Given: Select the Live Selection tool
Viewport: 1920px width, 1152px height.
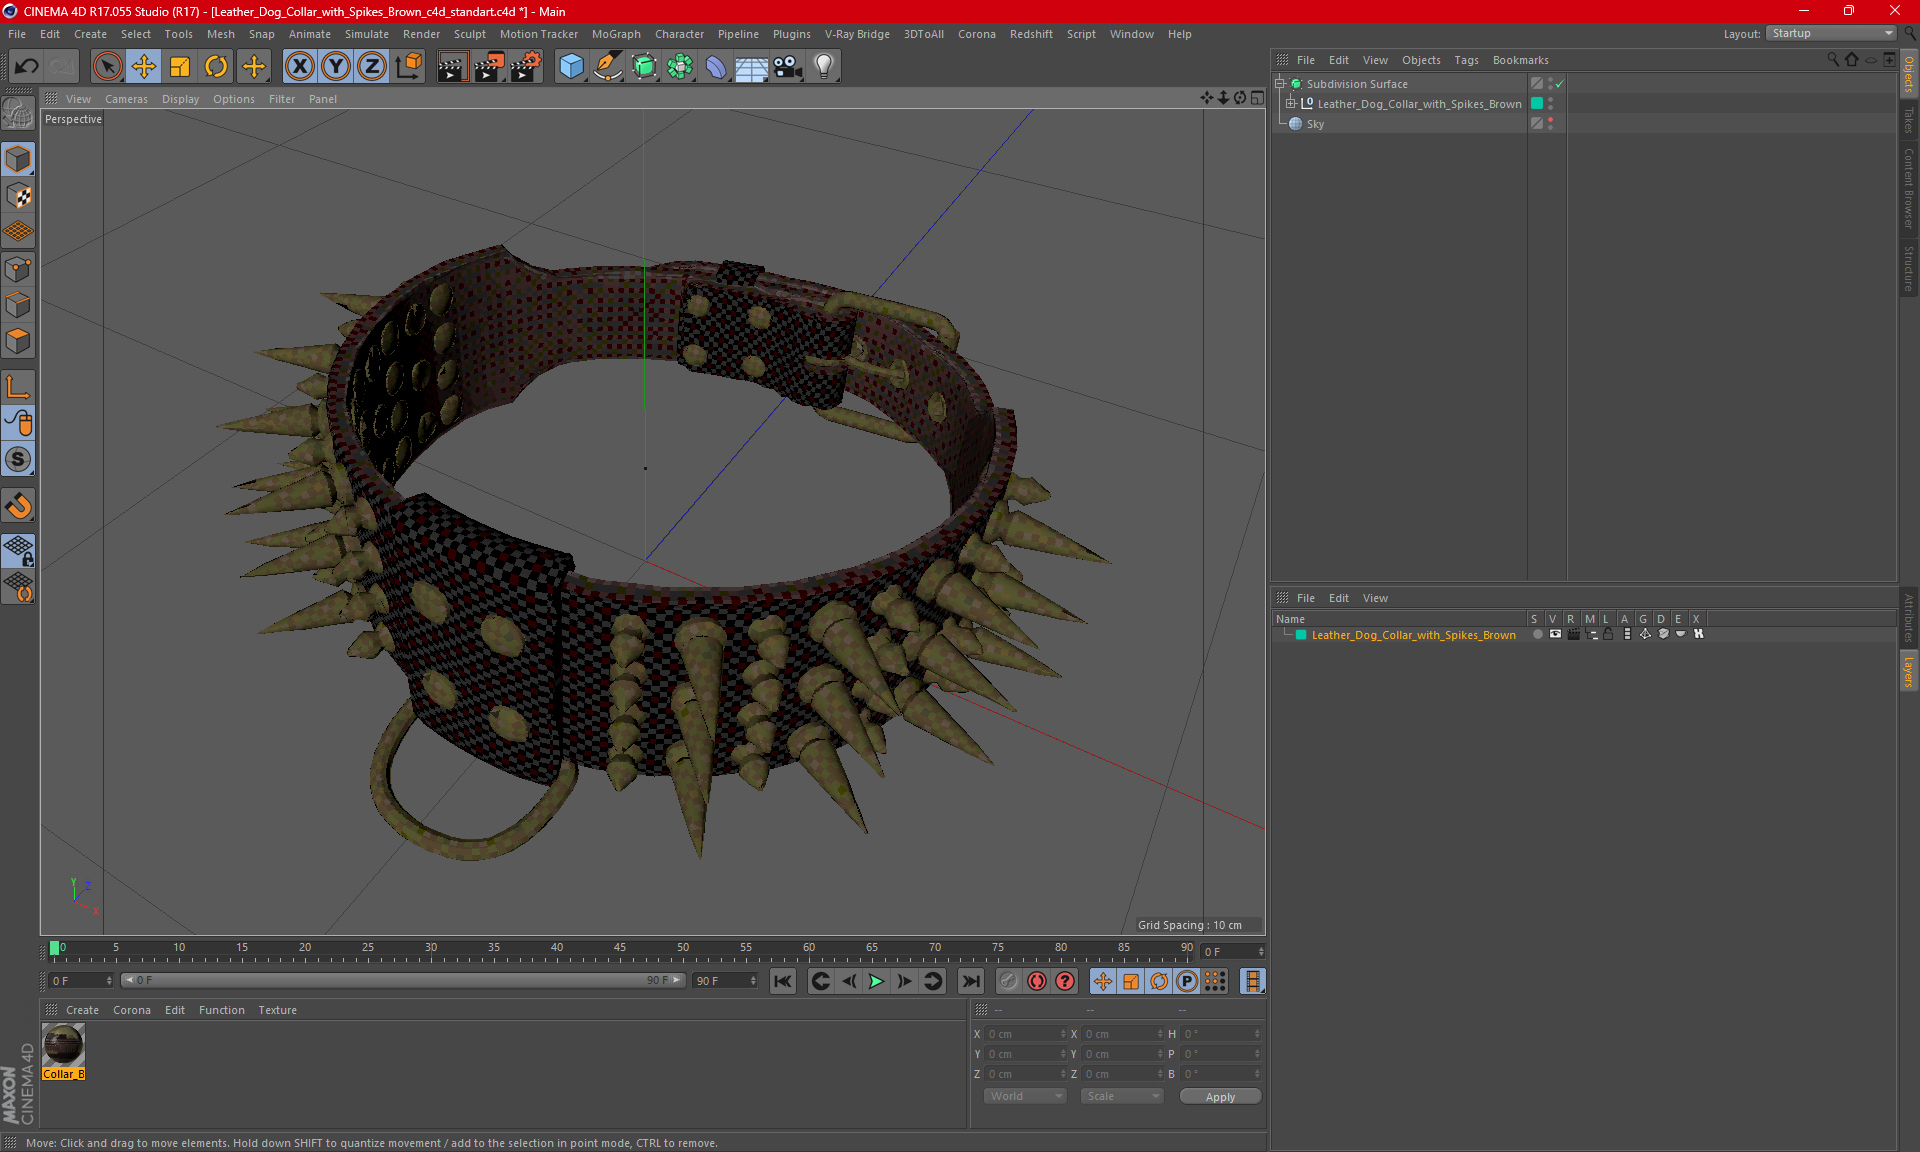Looking at the screenshot, I should (x=104, y=66).
